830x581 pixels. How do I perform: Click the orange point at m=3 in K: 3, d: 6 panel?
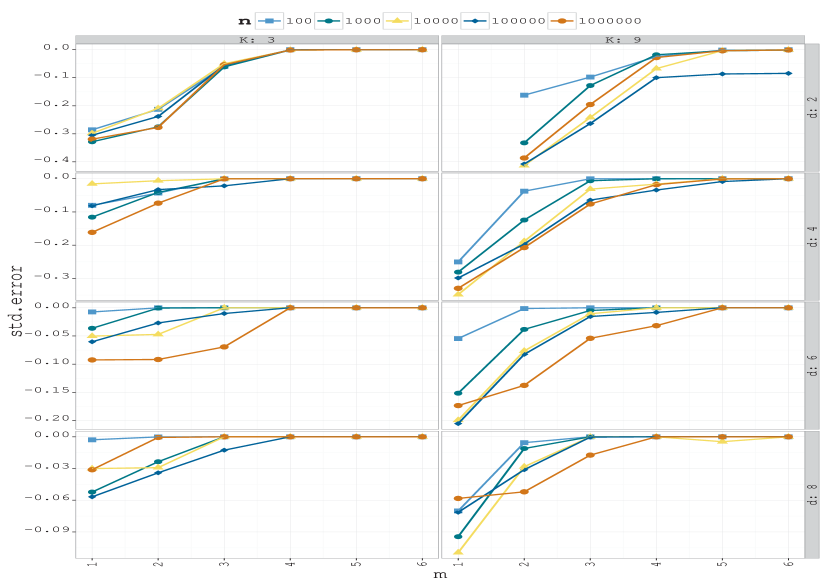point(224,347)
